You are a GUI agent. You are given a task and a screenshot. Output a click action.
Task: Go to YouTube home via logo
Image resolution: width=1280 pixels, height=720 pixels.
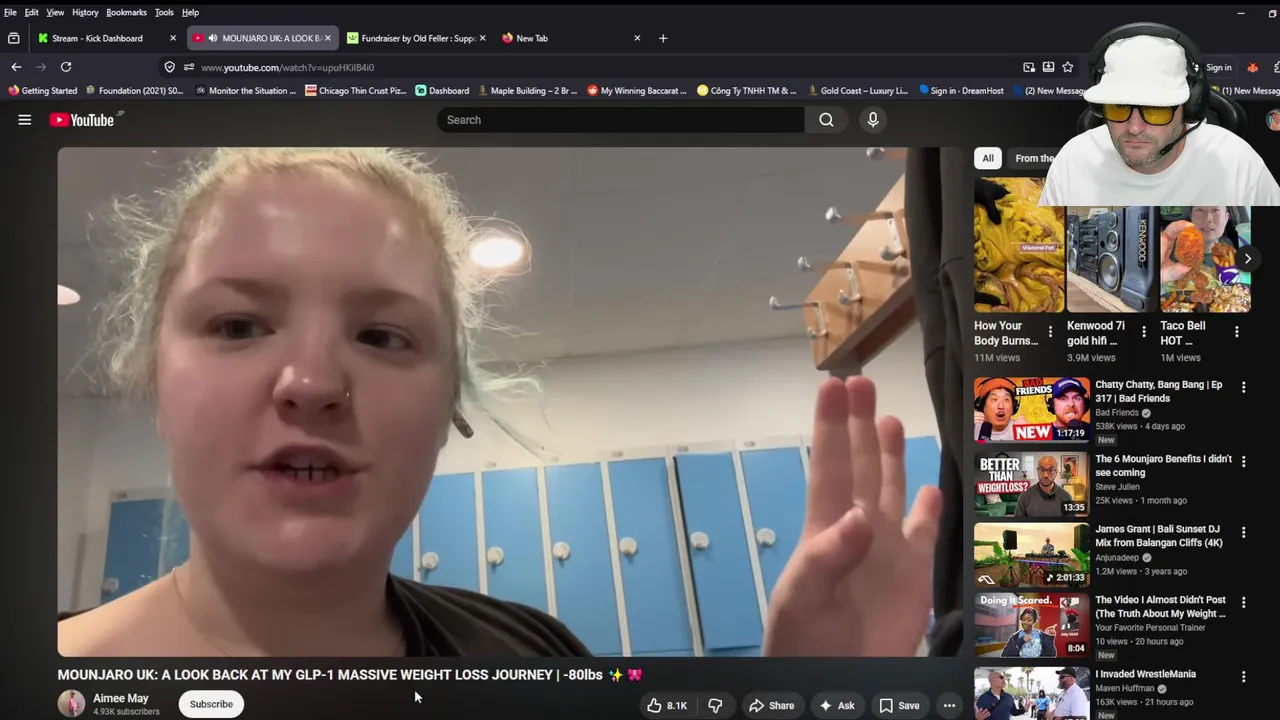tap(82, 120)
